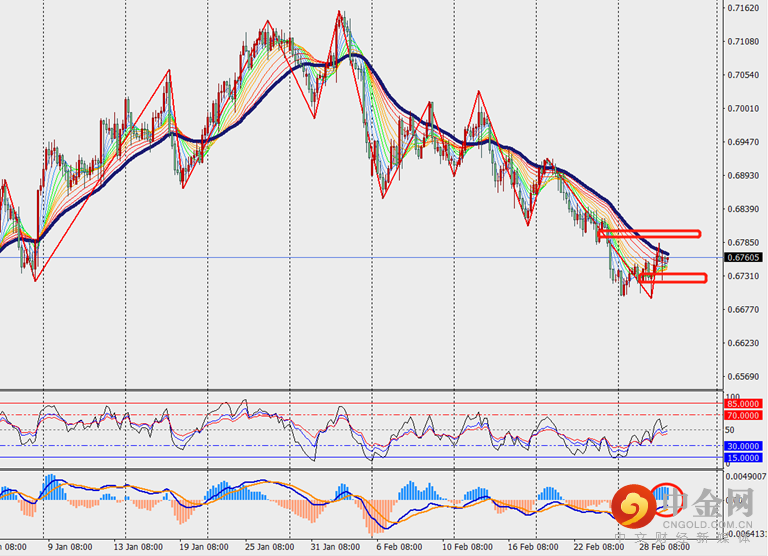Viewport: 768px width, 556px height.
Task: Click the 0.69470 price axis label
Action: pyautogui.click(x=743, y=142)
